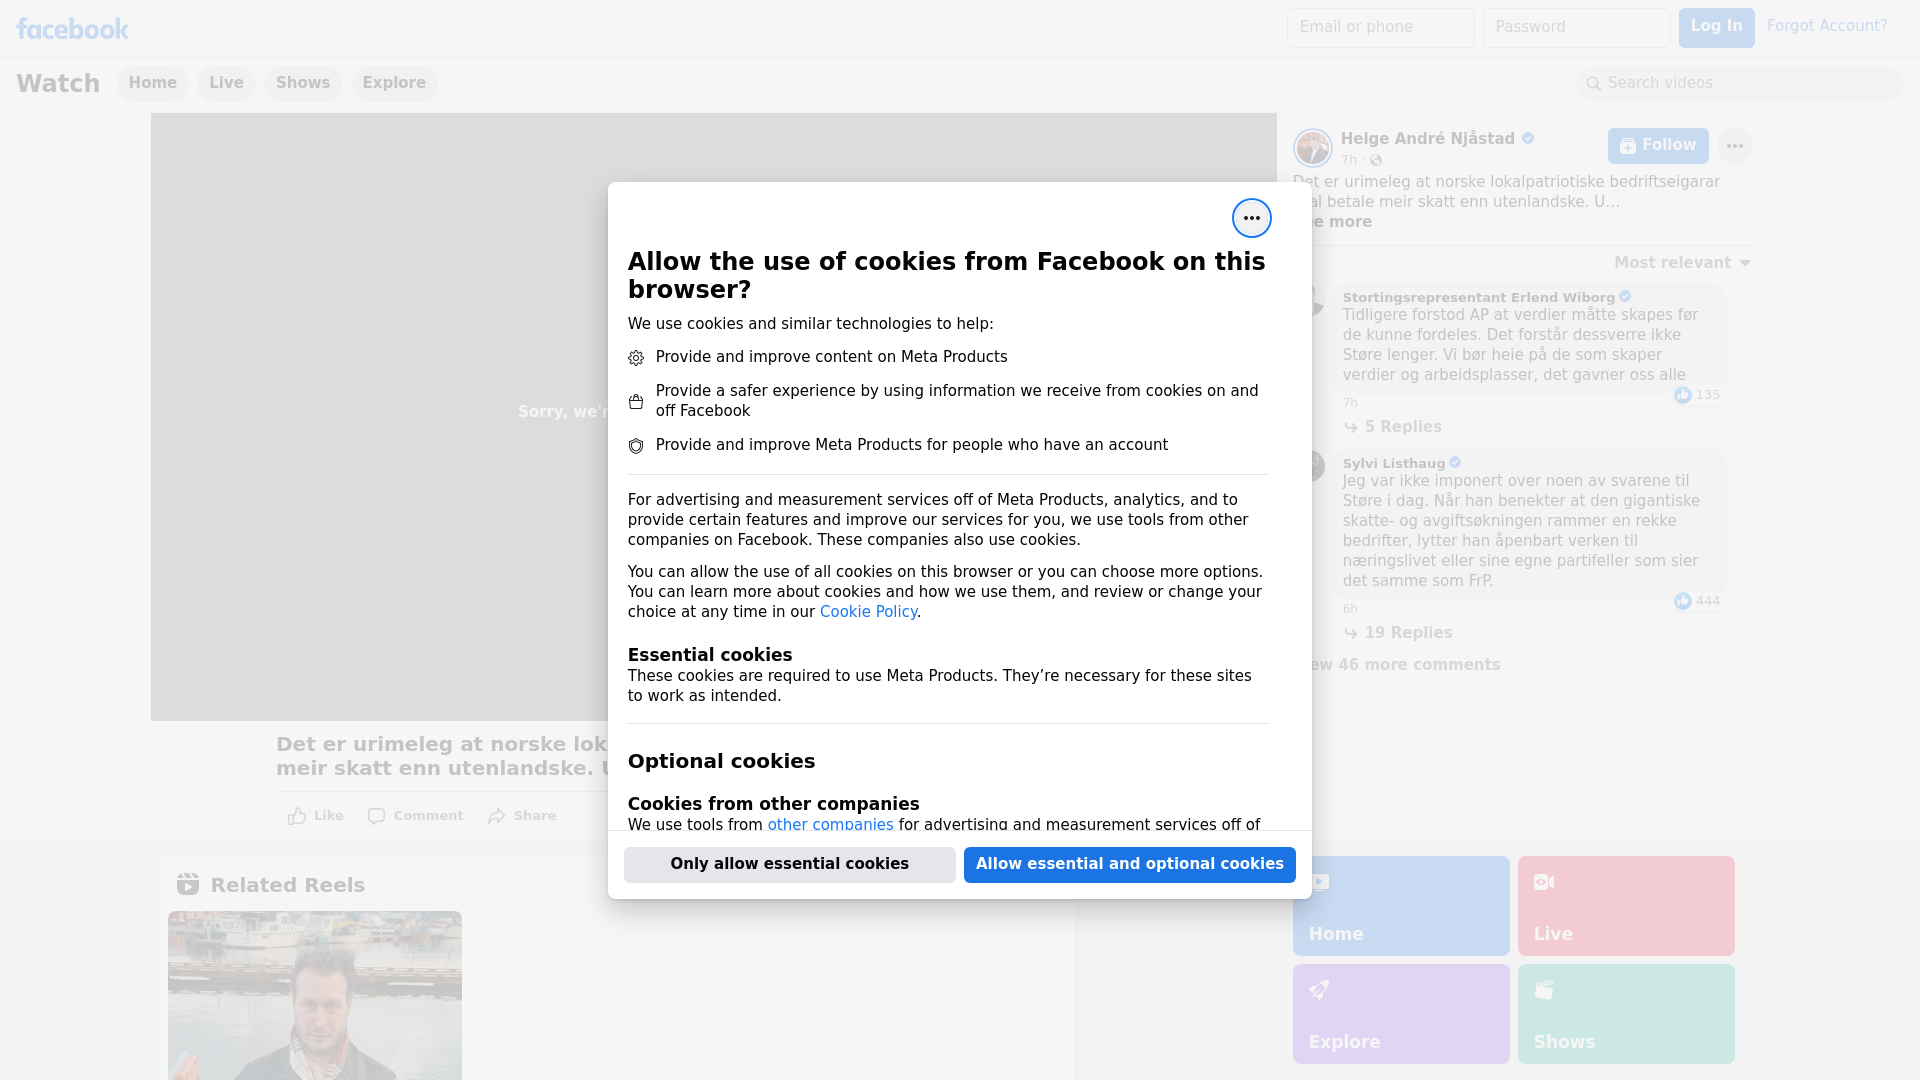Open the purple Explore tile
1920x1080 pixels.
[x=1401, y=1014]
